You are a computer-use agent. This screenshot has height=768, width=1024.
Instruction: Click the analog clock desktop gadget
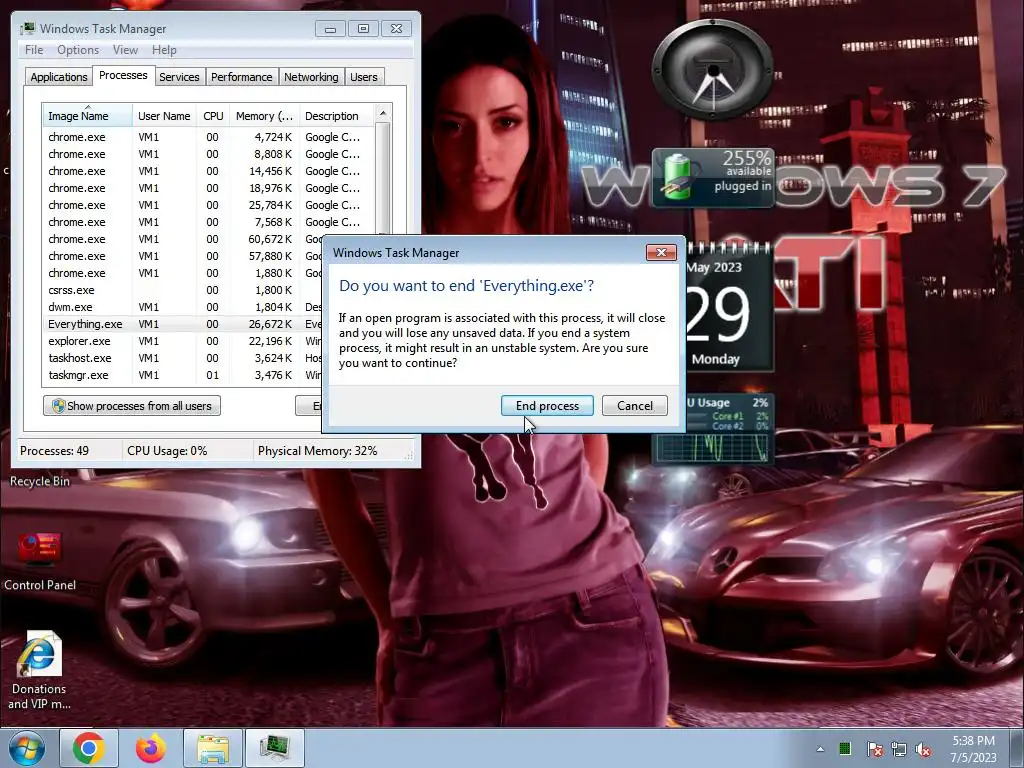pos(713,70)
